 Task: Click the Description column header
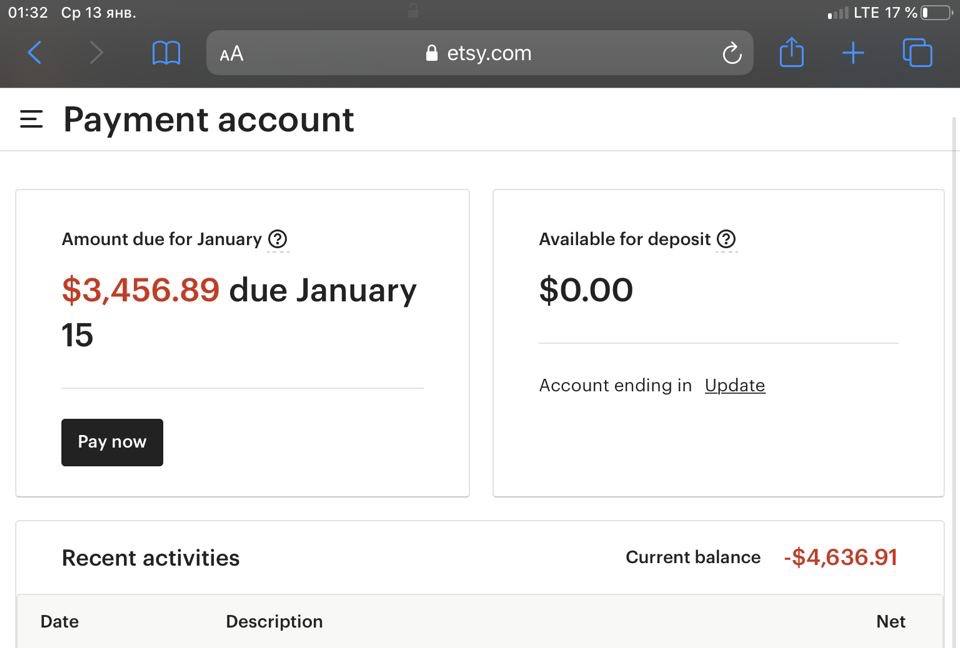coord(274,622)
